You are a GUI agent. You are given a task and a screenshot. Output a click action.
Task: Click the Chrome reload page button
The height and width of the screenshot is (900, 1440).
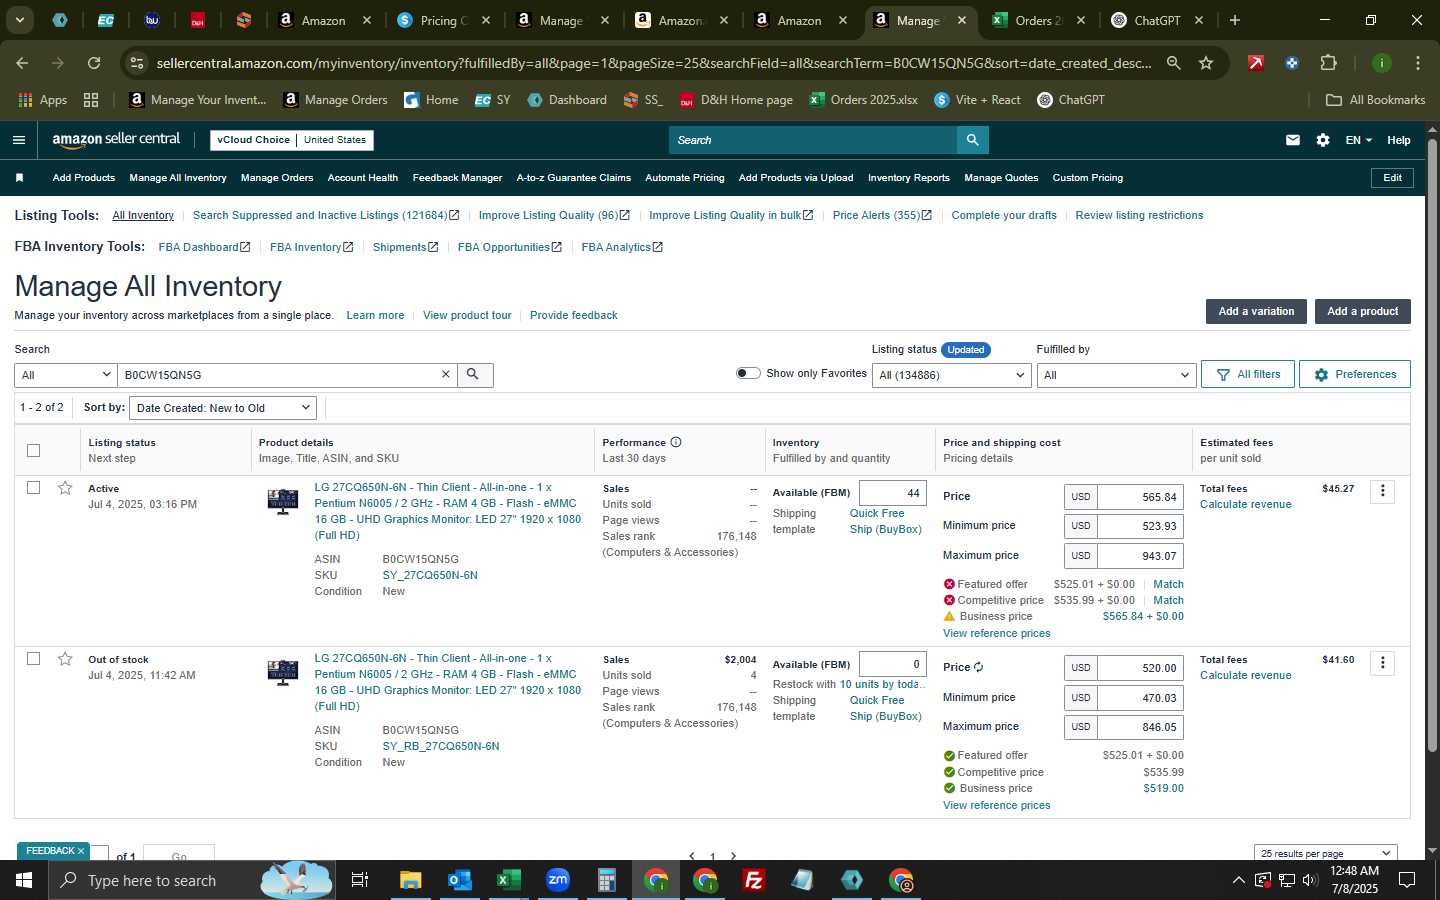coord(93,63)
